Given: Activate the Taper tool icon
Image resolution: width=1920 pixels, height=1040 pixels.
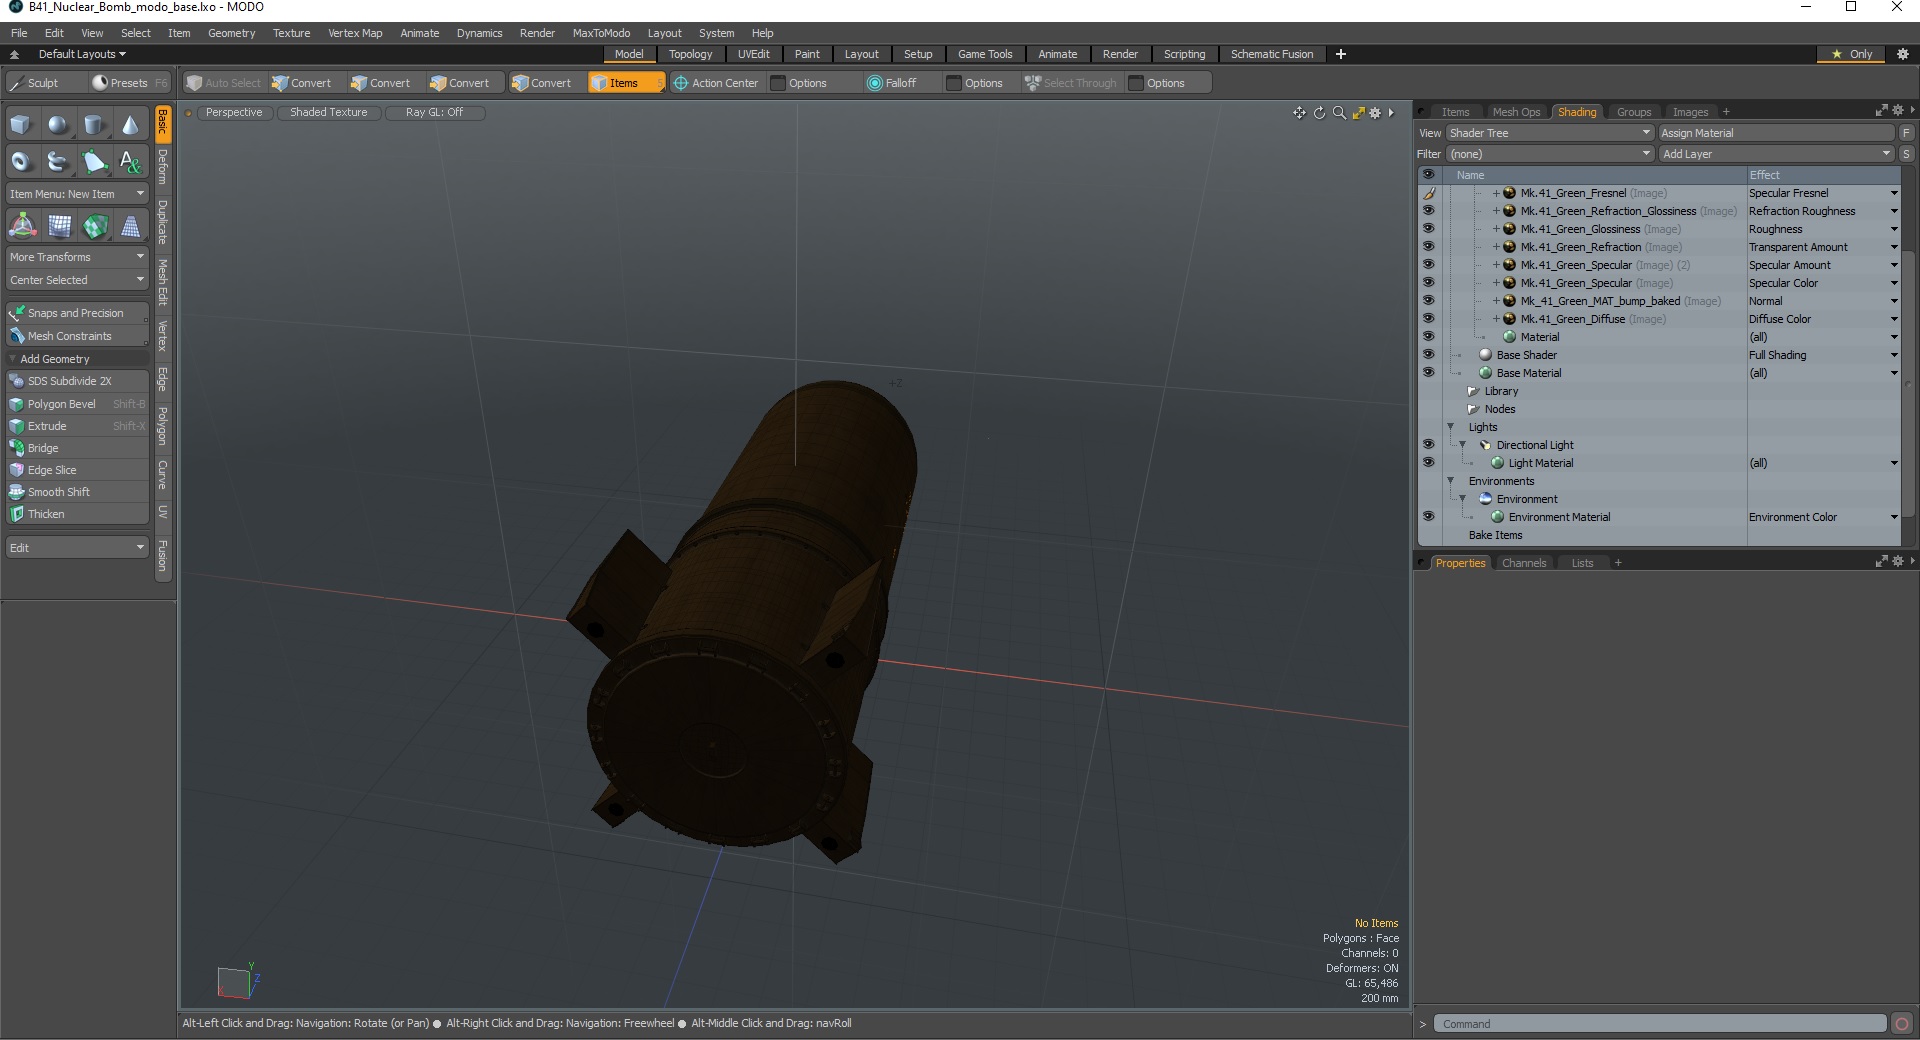Looking at the screenshot, I should coord(130,227).
